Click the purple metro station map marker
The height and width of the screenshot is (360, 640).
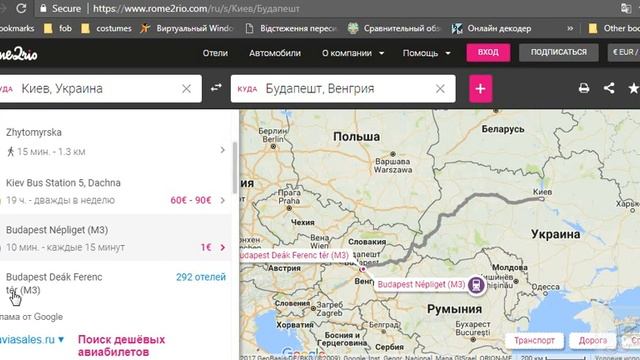(476, 284)
